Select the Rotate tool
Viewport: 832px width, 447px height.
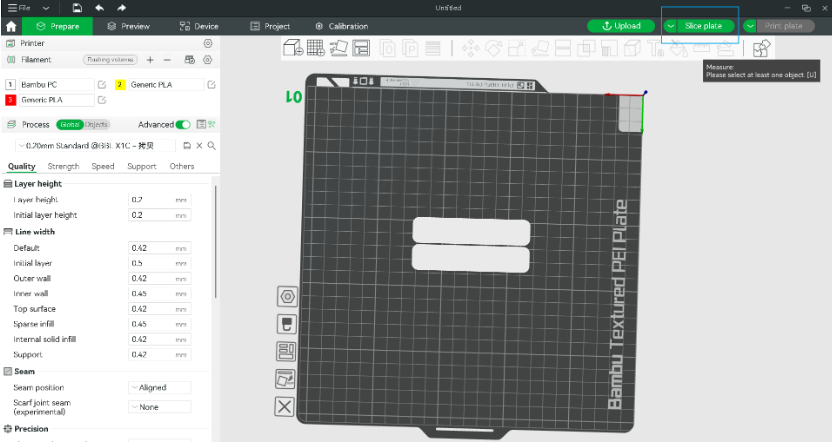point(493,49)
